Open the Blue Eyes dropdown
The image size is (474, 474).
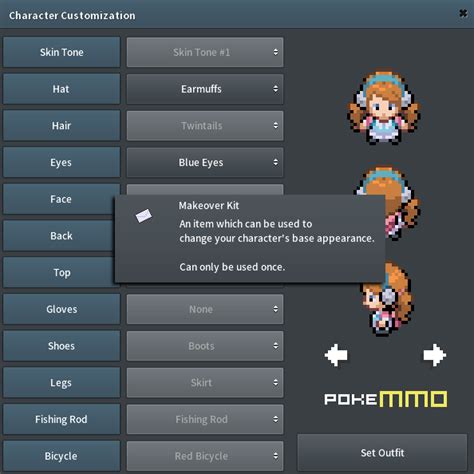205,162
